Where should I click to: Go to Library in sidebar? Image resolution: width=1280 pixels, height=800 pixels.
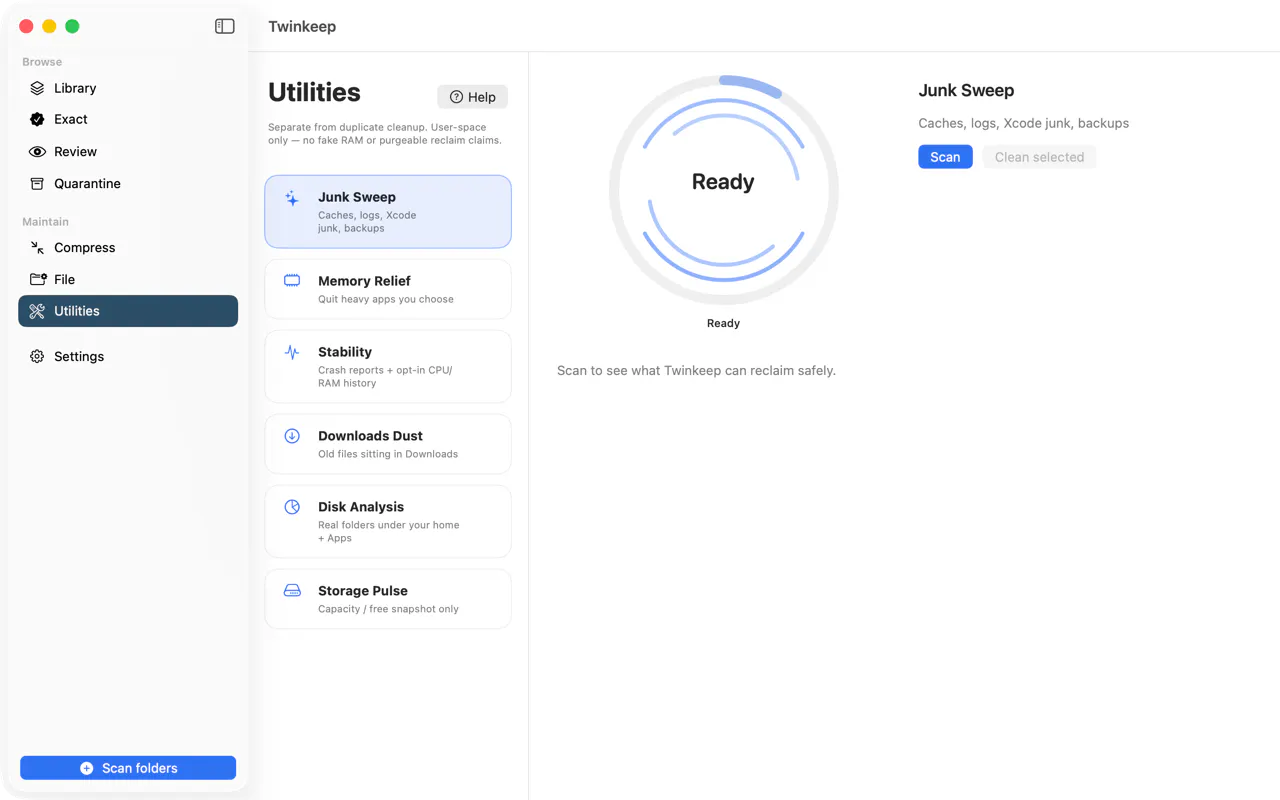pyautogui.click(x=75, y=88)
